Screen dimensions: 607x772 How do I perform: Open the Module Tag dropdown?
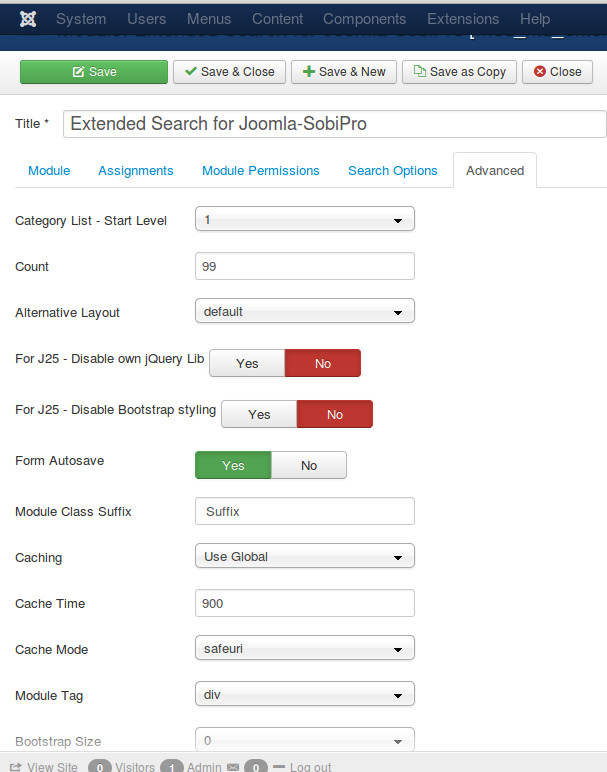coord(305,694)
